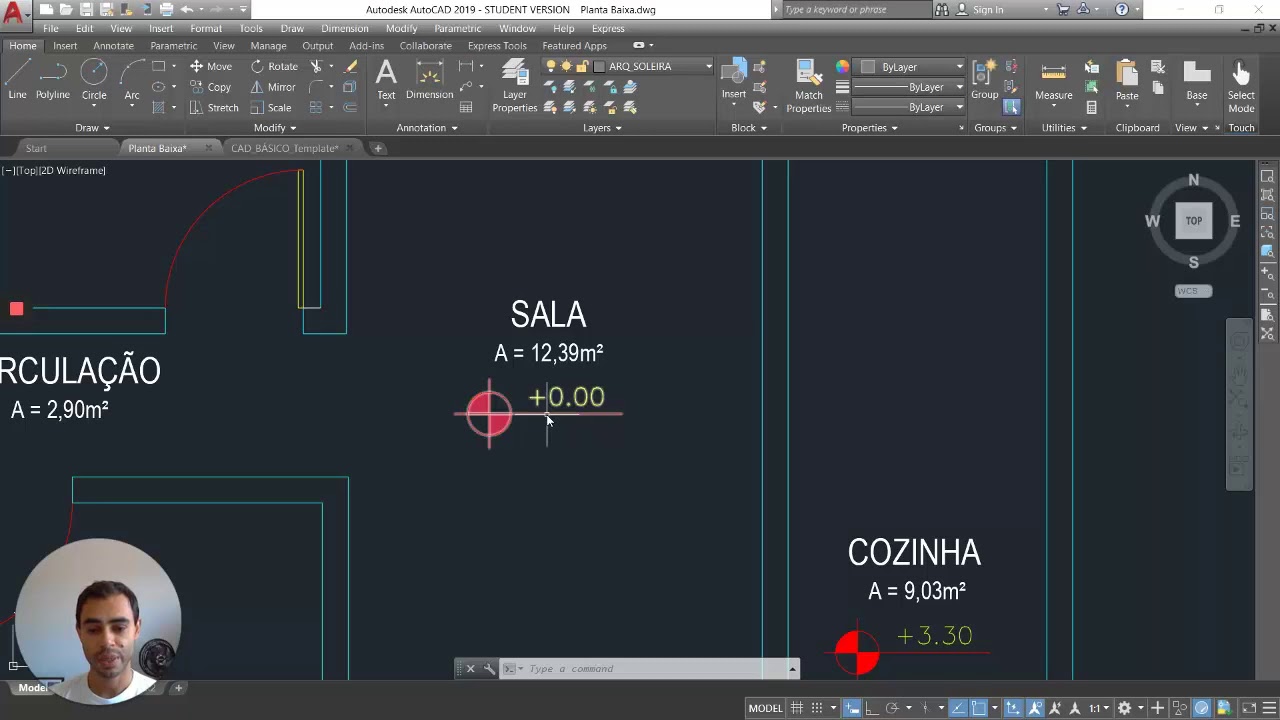Click the WCS label below ViewCube
This screenshot has height=720, width=1280.
pos(1193,291)
